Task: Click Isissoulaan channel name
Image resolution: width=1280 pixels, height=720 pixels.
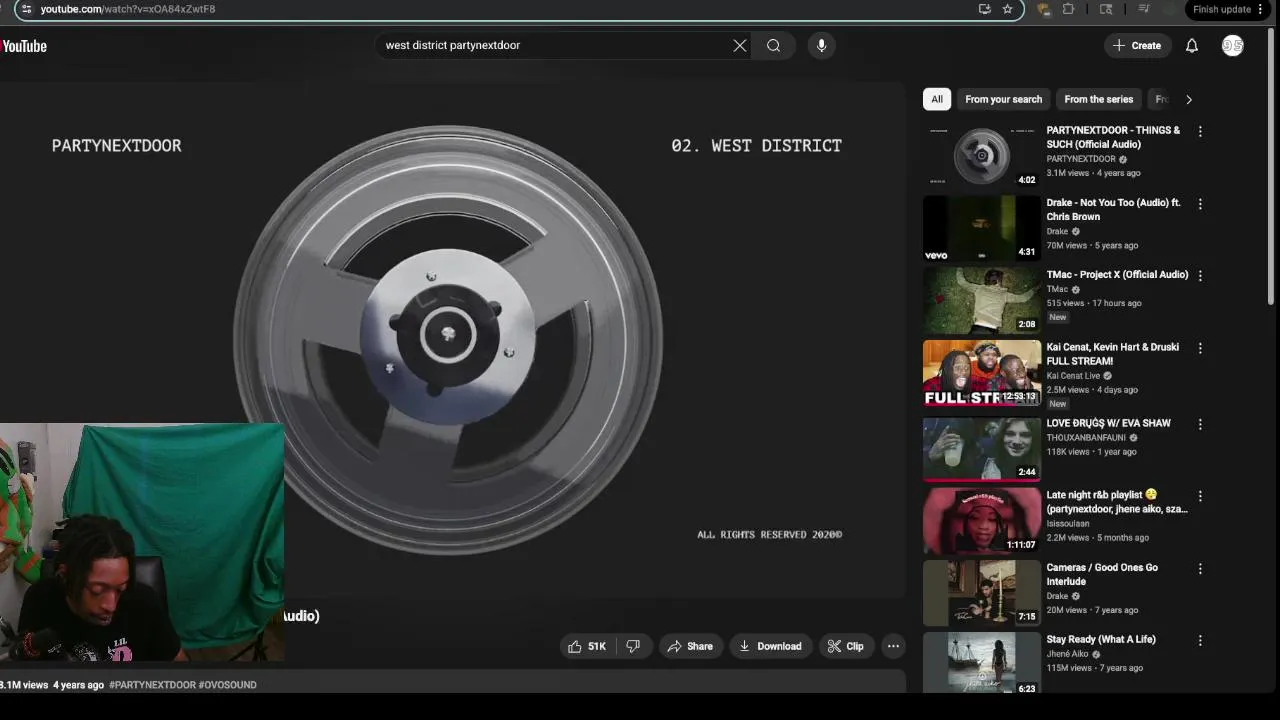Action: [1068, 524]
